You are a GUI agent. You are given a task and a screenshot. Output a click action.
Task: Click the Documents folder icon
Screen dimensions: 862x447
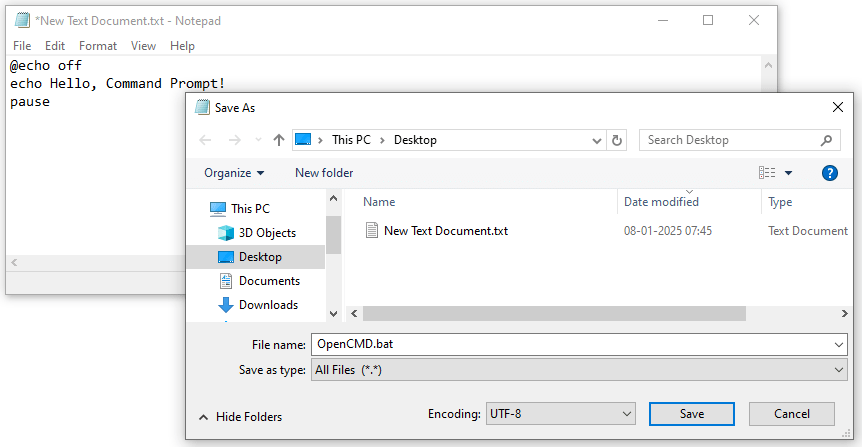click(226, 281)
